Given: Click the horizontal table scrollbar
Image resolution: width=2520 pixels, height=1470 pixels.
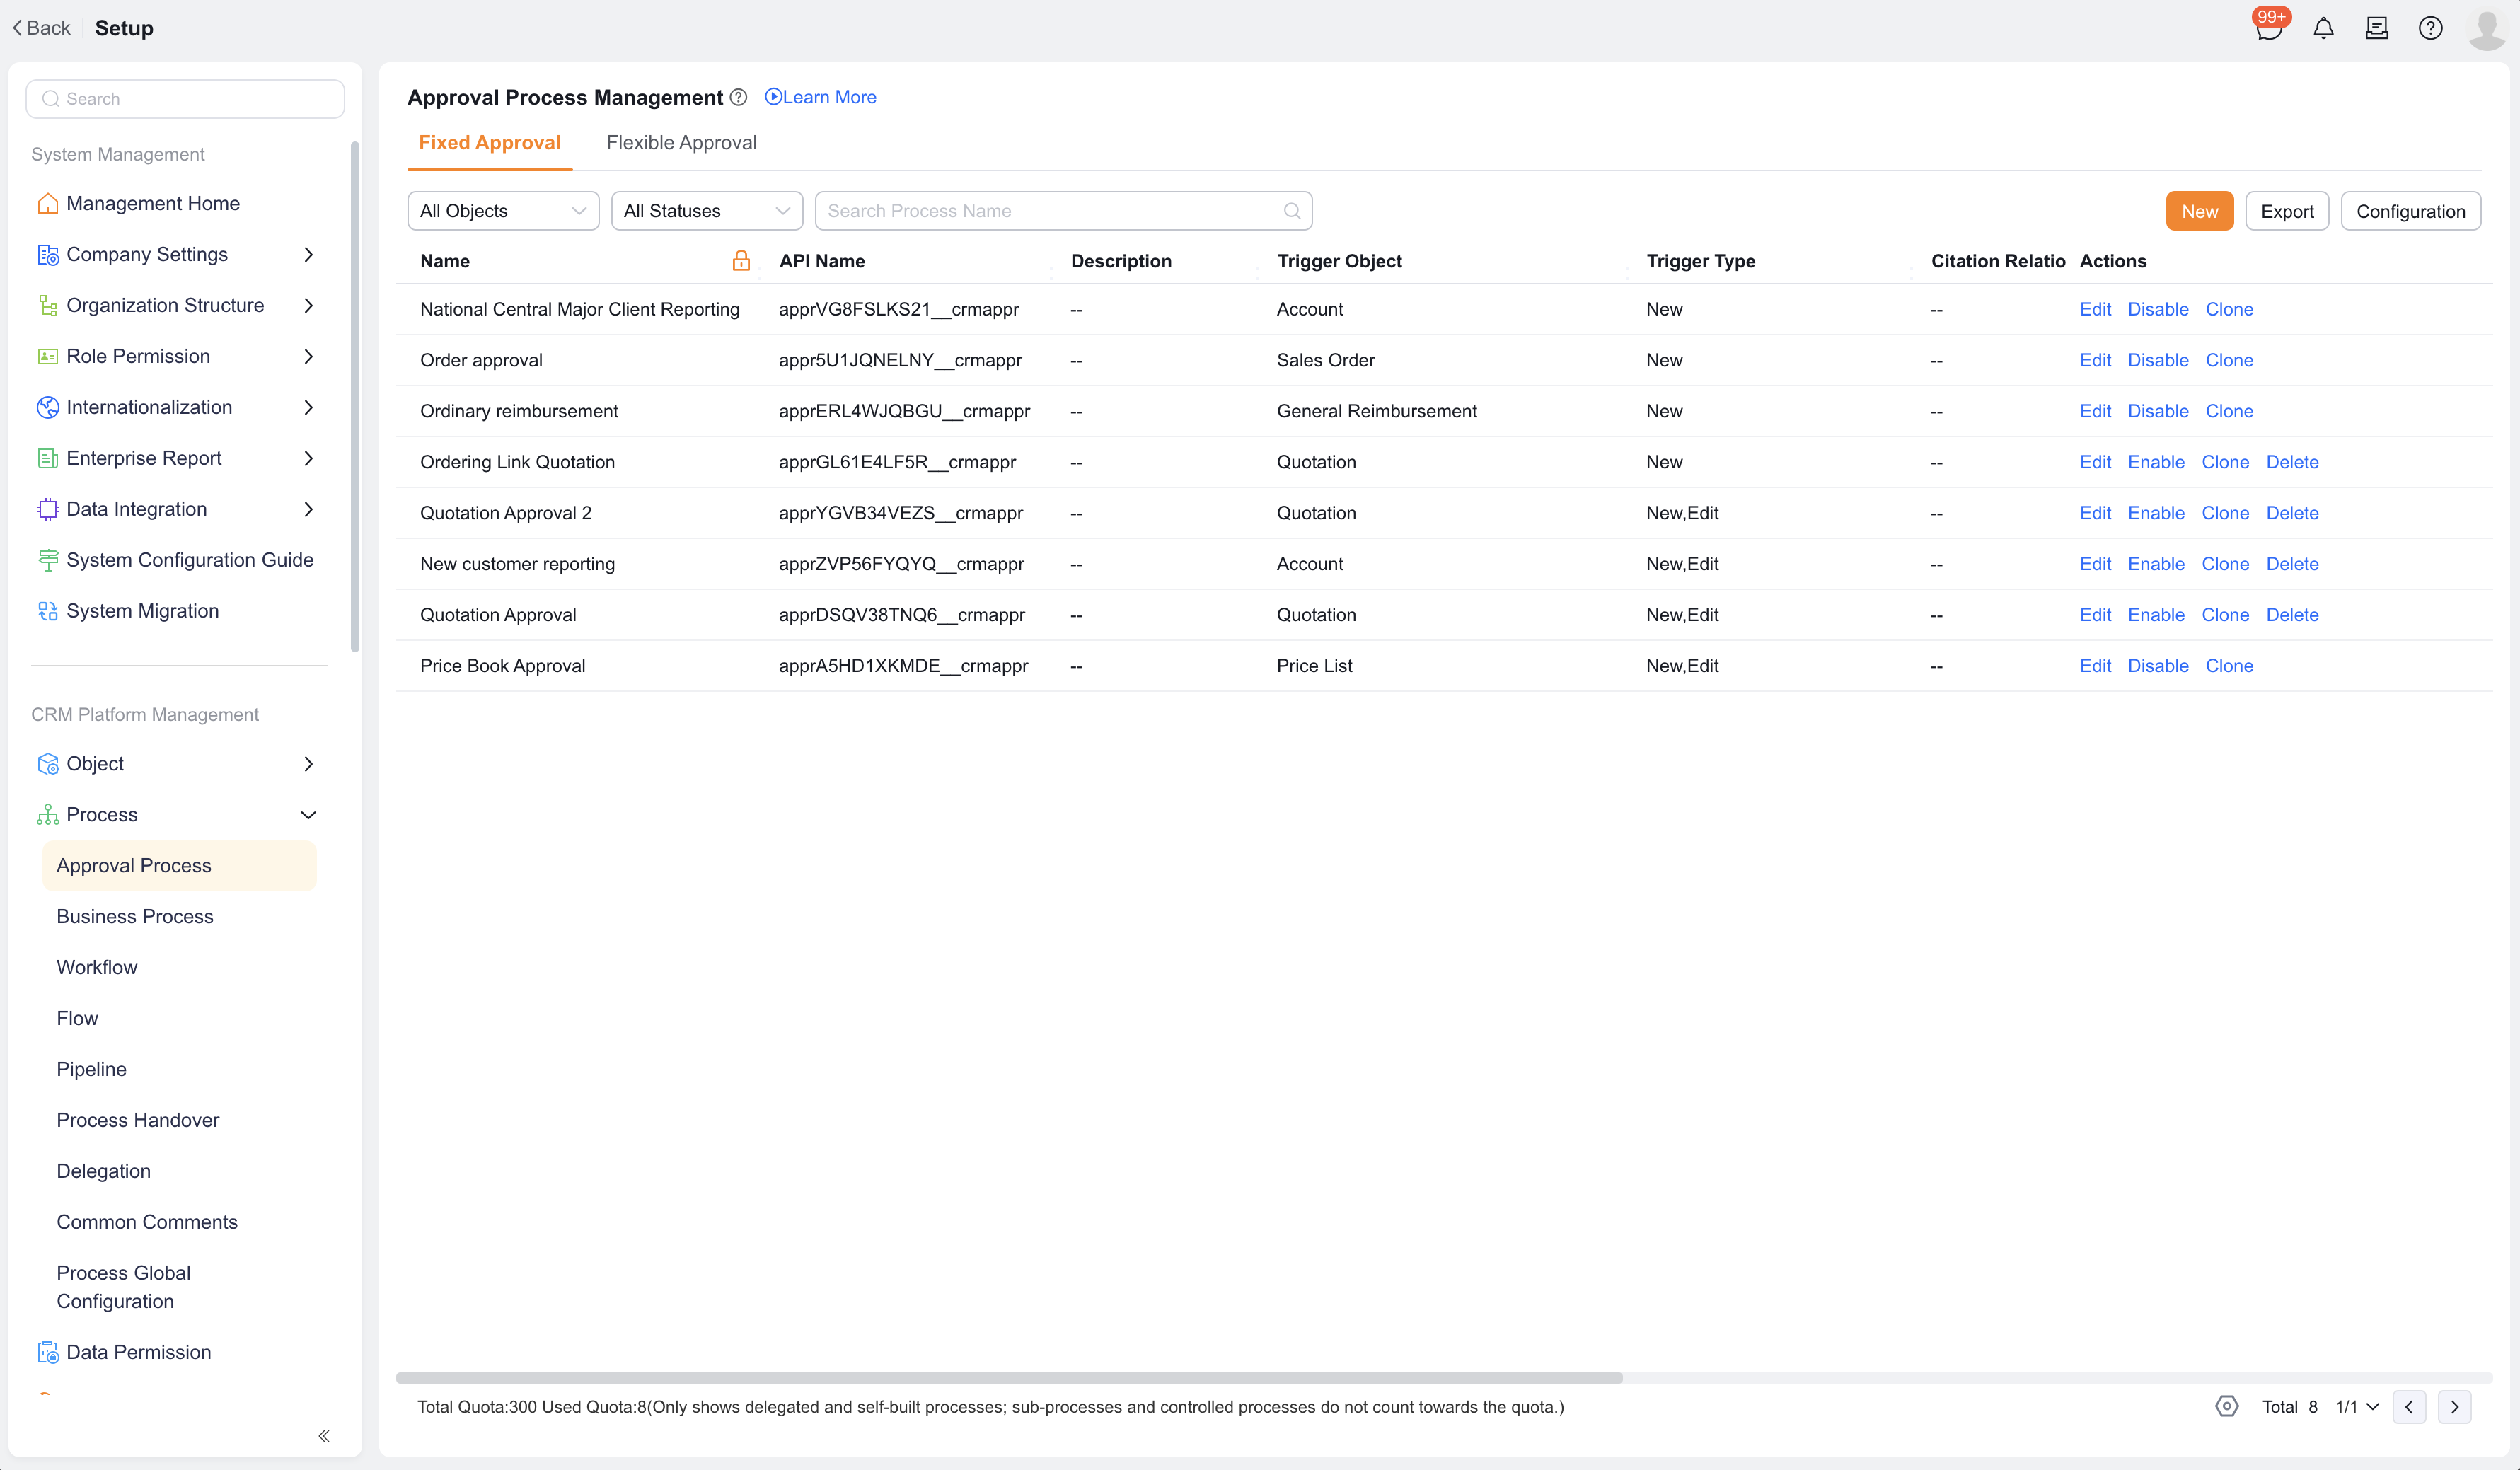Looking at the screenshot, I should (x=1008, y=1377).
